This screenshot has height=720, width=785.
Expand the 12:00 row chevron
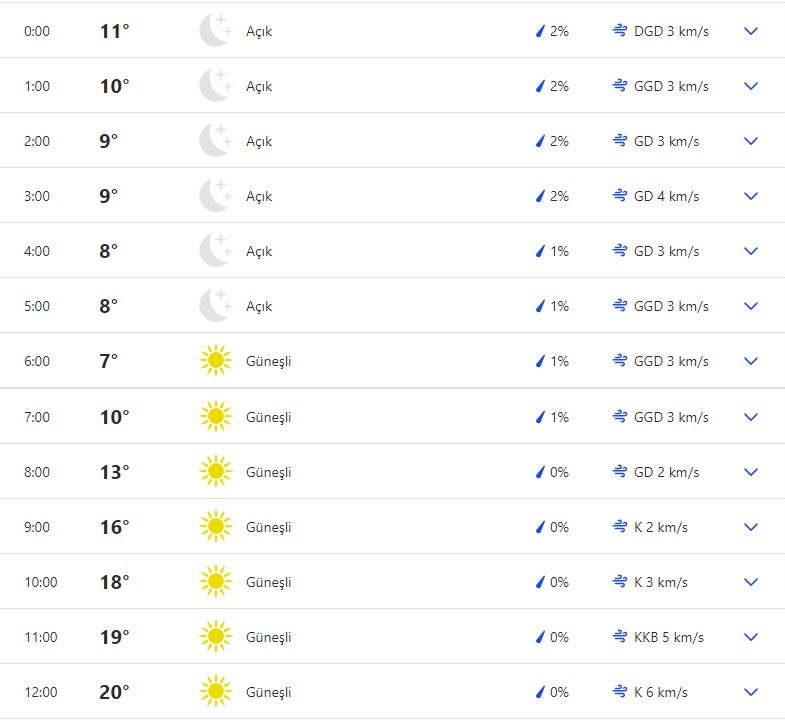(752, 692)
